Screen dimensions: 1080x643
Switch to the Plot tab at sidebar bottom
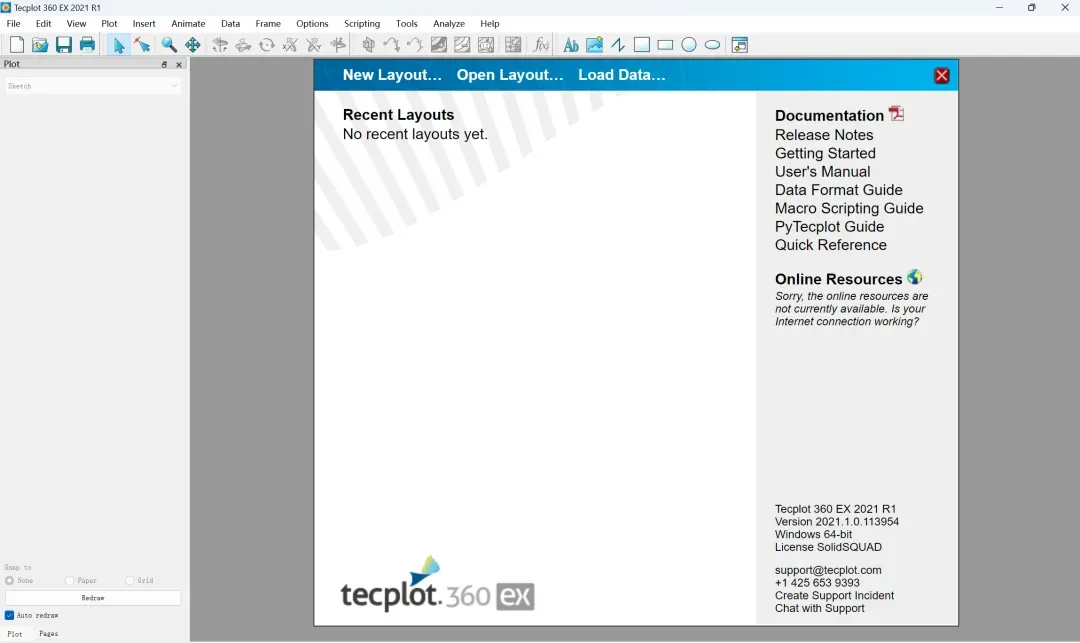(x=14, y=633)
